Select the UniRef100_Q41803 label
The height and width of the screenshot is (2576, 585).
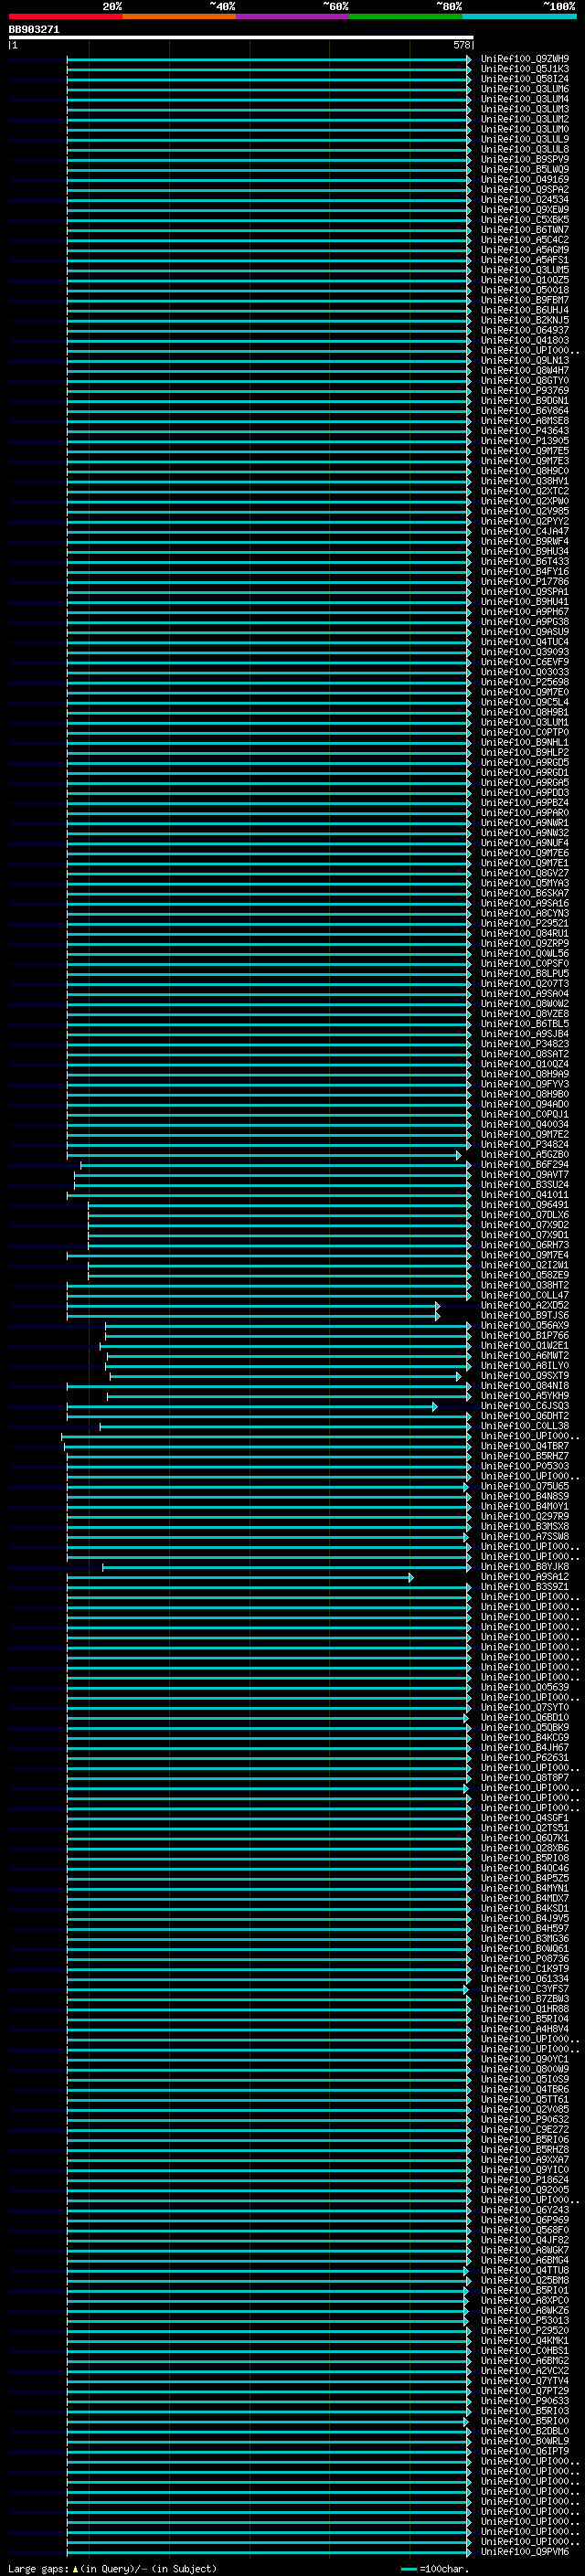click(525, 340)
